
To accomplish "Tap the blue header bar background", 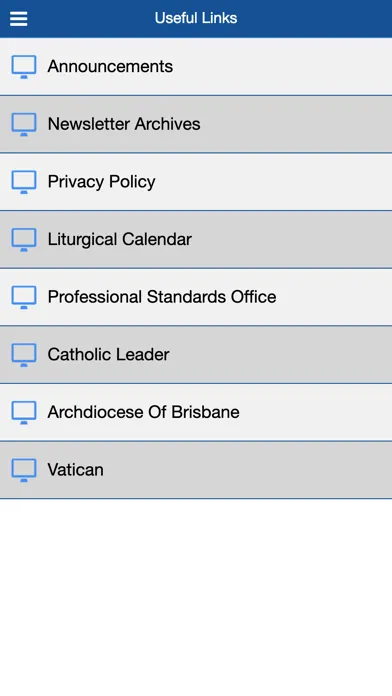I will (x=311, y=19).
